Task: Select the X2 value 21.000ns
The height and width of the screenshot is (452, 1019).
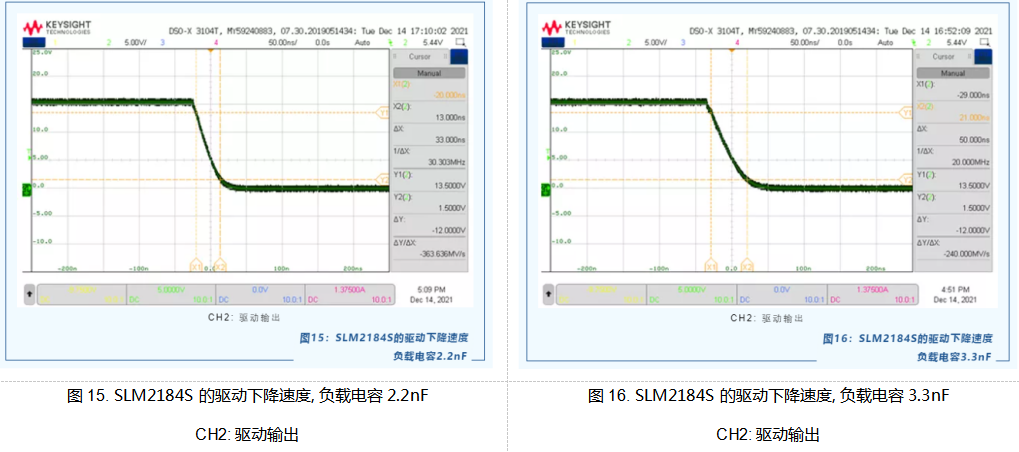Action: click(x=975, y=117)
